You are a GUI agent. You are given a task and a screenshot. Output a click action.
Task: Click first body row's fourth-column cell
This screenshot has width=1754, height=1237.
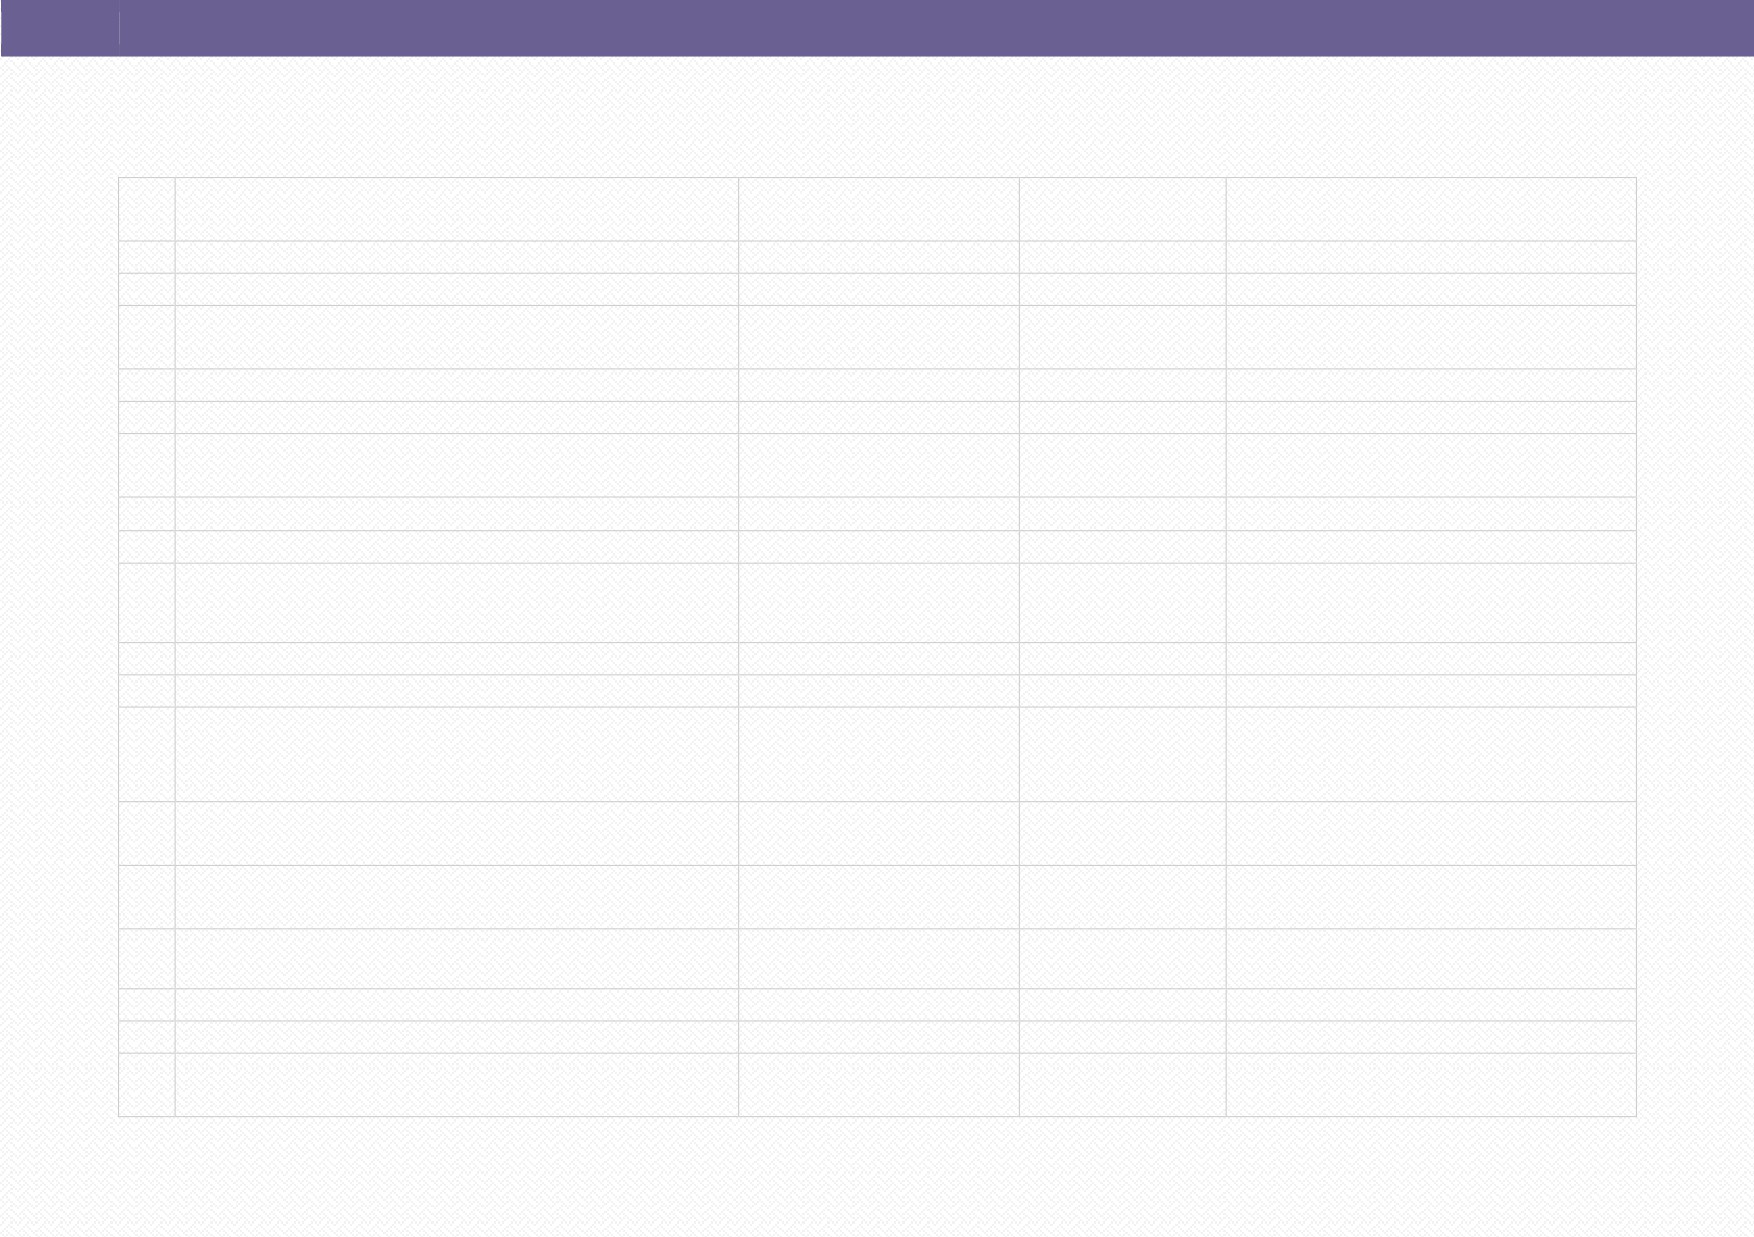pyautogui.click(x=1123, y=257)
